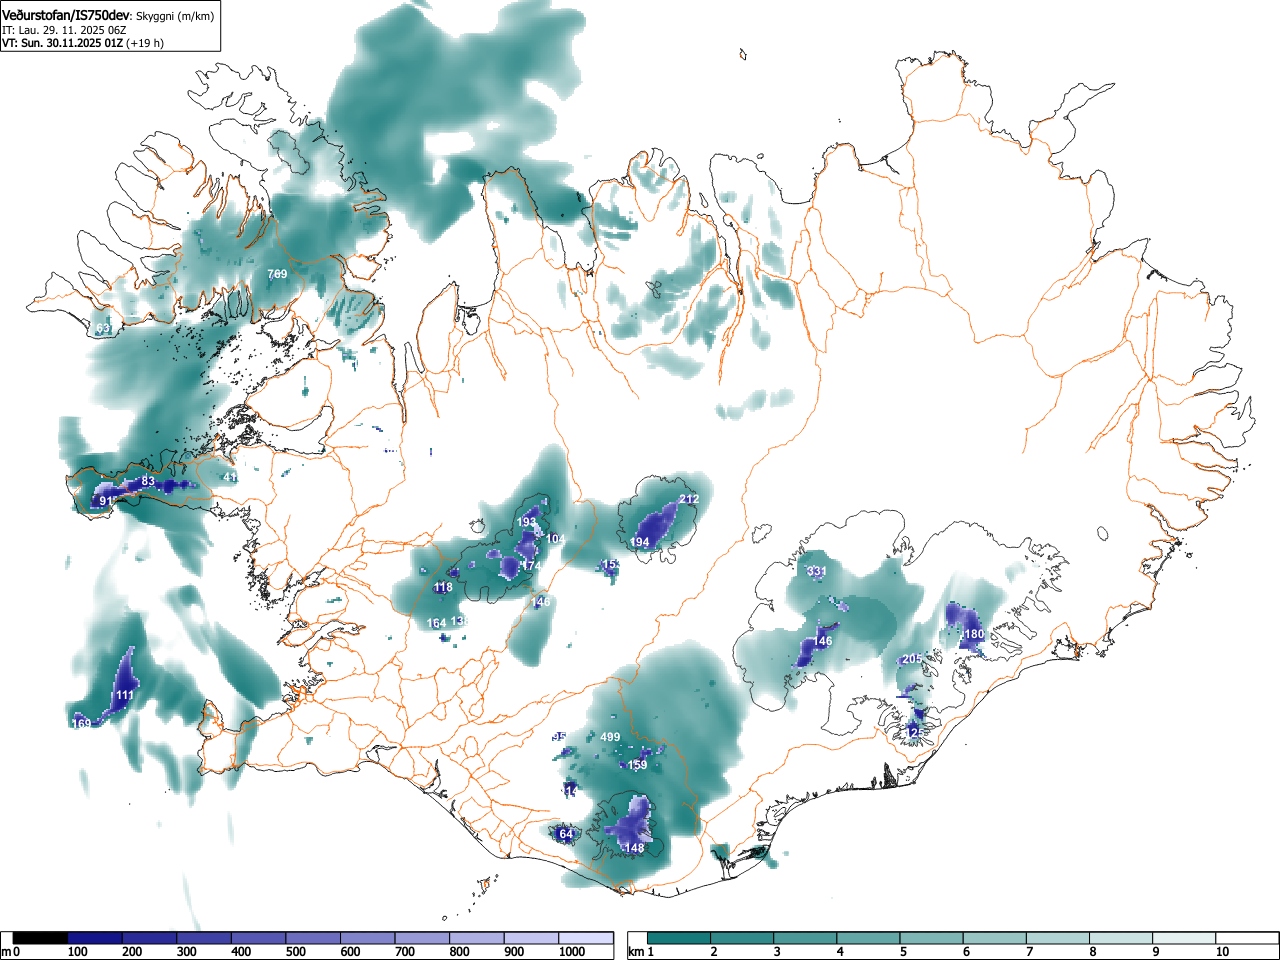Click the 111 value off Reykjanes
The image size is (1280, 960).
coord(124,696)
